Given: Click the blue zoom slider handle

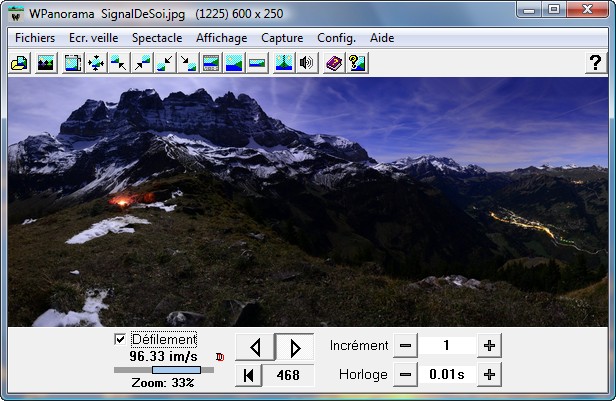Looking at the screenshot, I should pyautogui.click(x=176, y=370).
